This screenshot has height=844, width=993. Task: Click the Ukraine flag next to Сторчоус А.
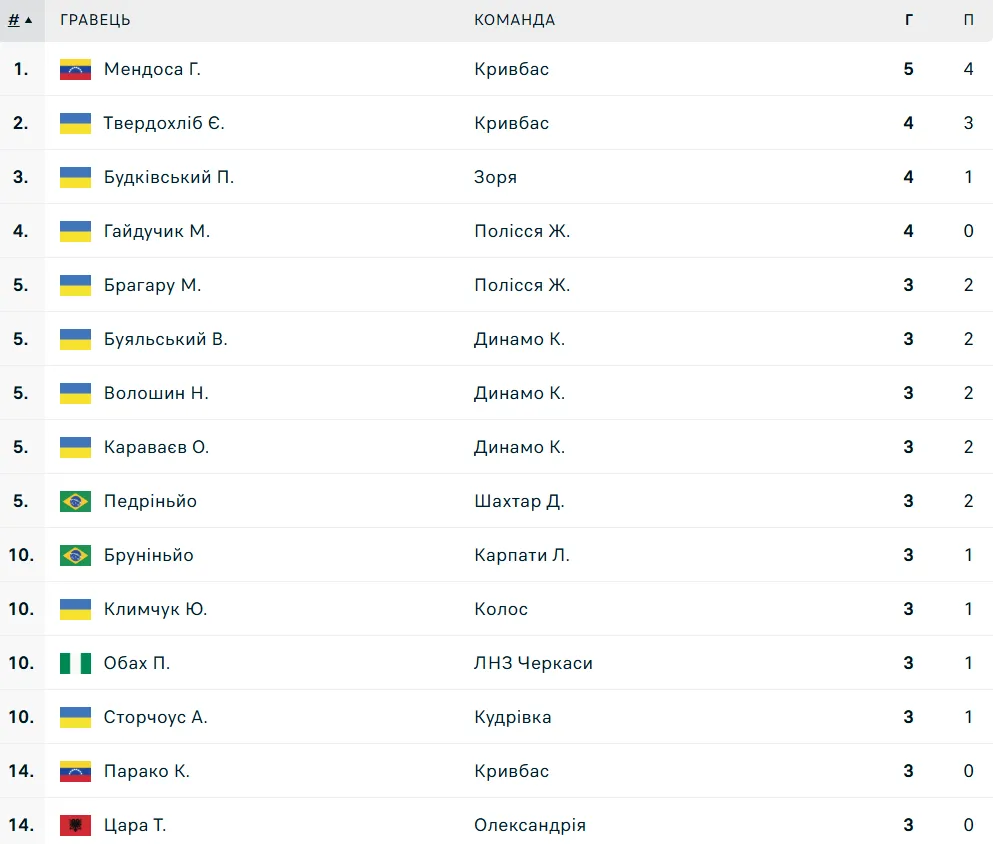(x=75, y=717)
